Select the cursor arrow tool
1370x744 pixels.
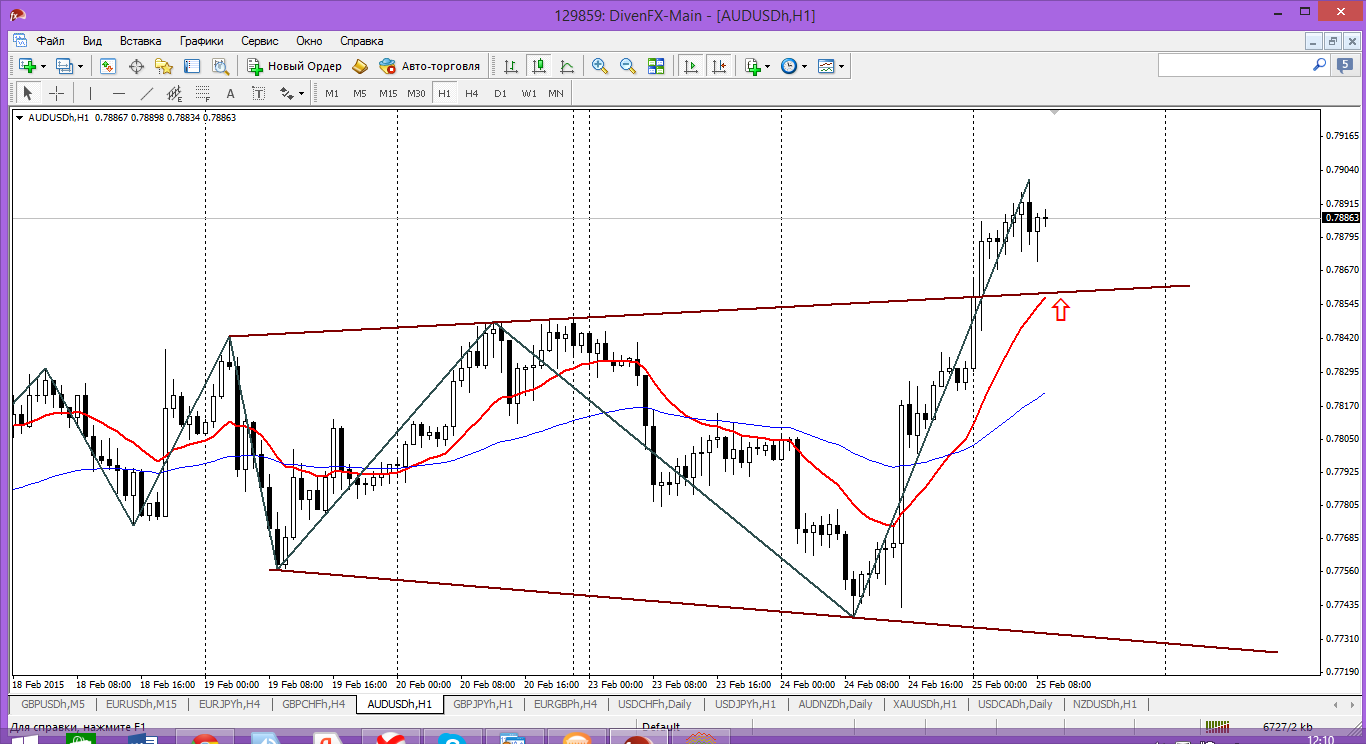pos(28,93)
